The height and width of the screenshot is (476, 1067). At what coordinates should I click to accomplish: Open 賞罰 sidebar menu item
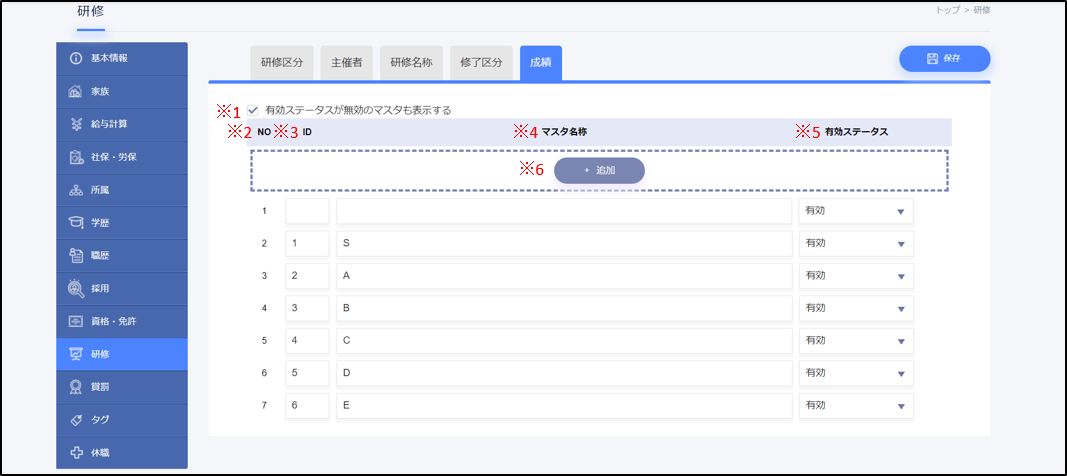122,387
